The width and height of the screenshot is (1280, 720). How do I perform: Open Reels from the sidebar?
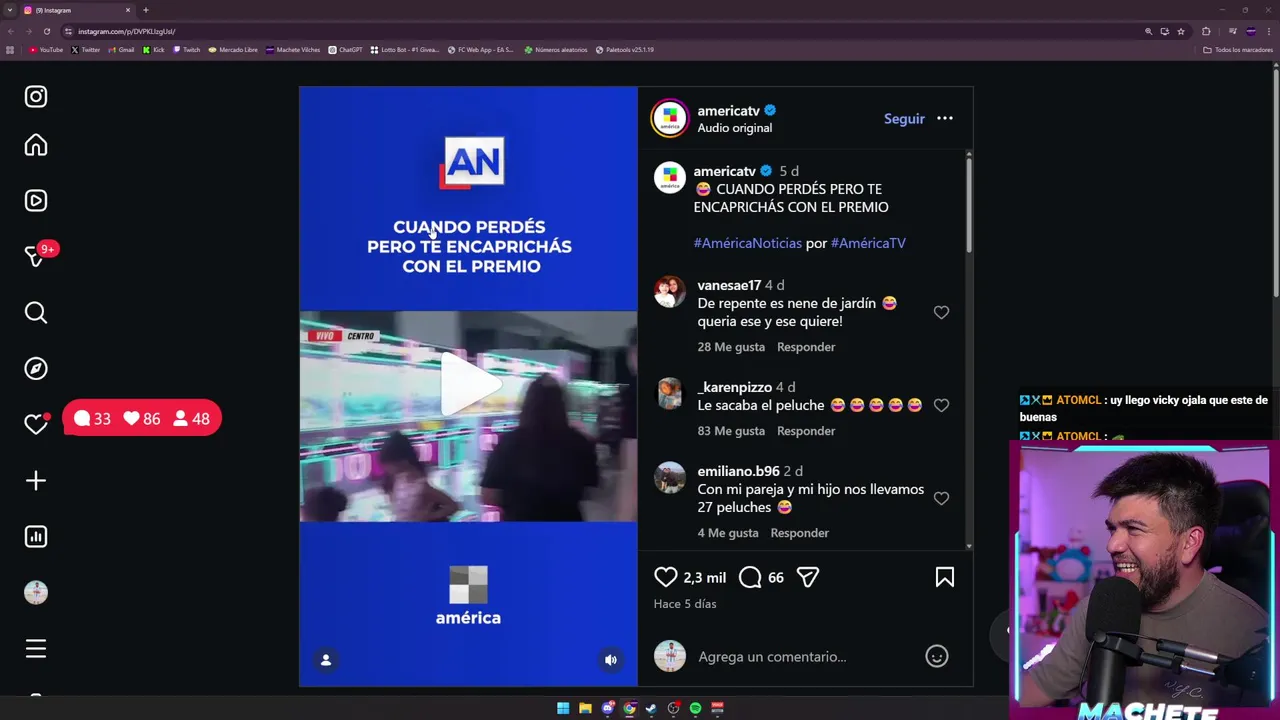click(36, 201)
